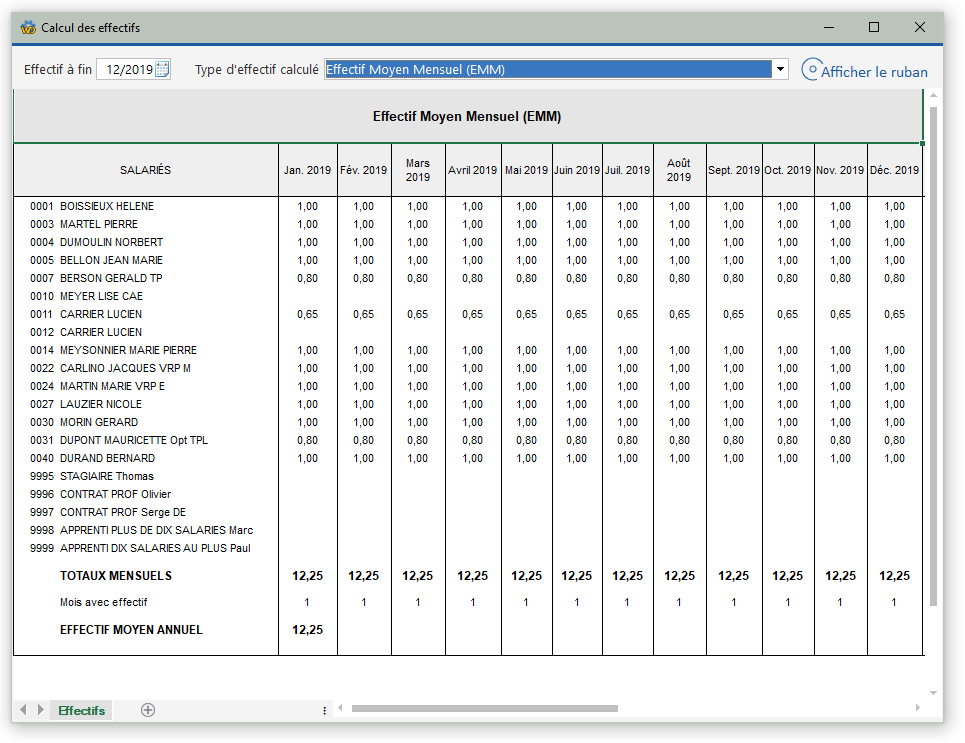Select the SALARIÉS column header cell

pos(145,170)
